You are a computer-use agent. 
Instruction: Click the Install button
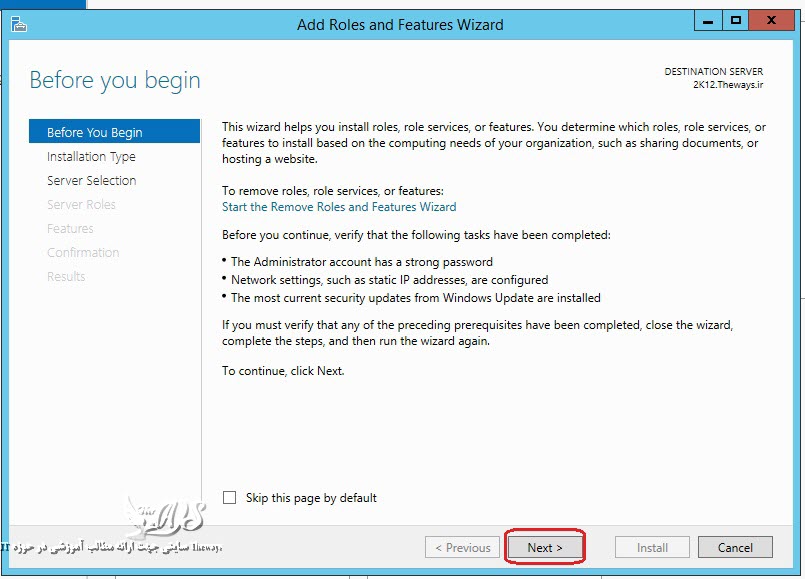[x=652, y=547]
